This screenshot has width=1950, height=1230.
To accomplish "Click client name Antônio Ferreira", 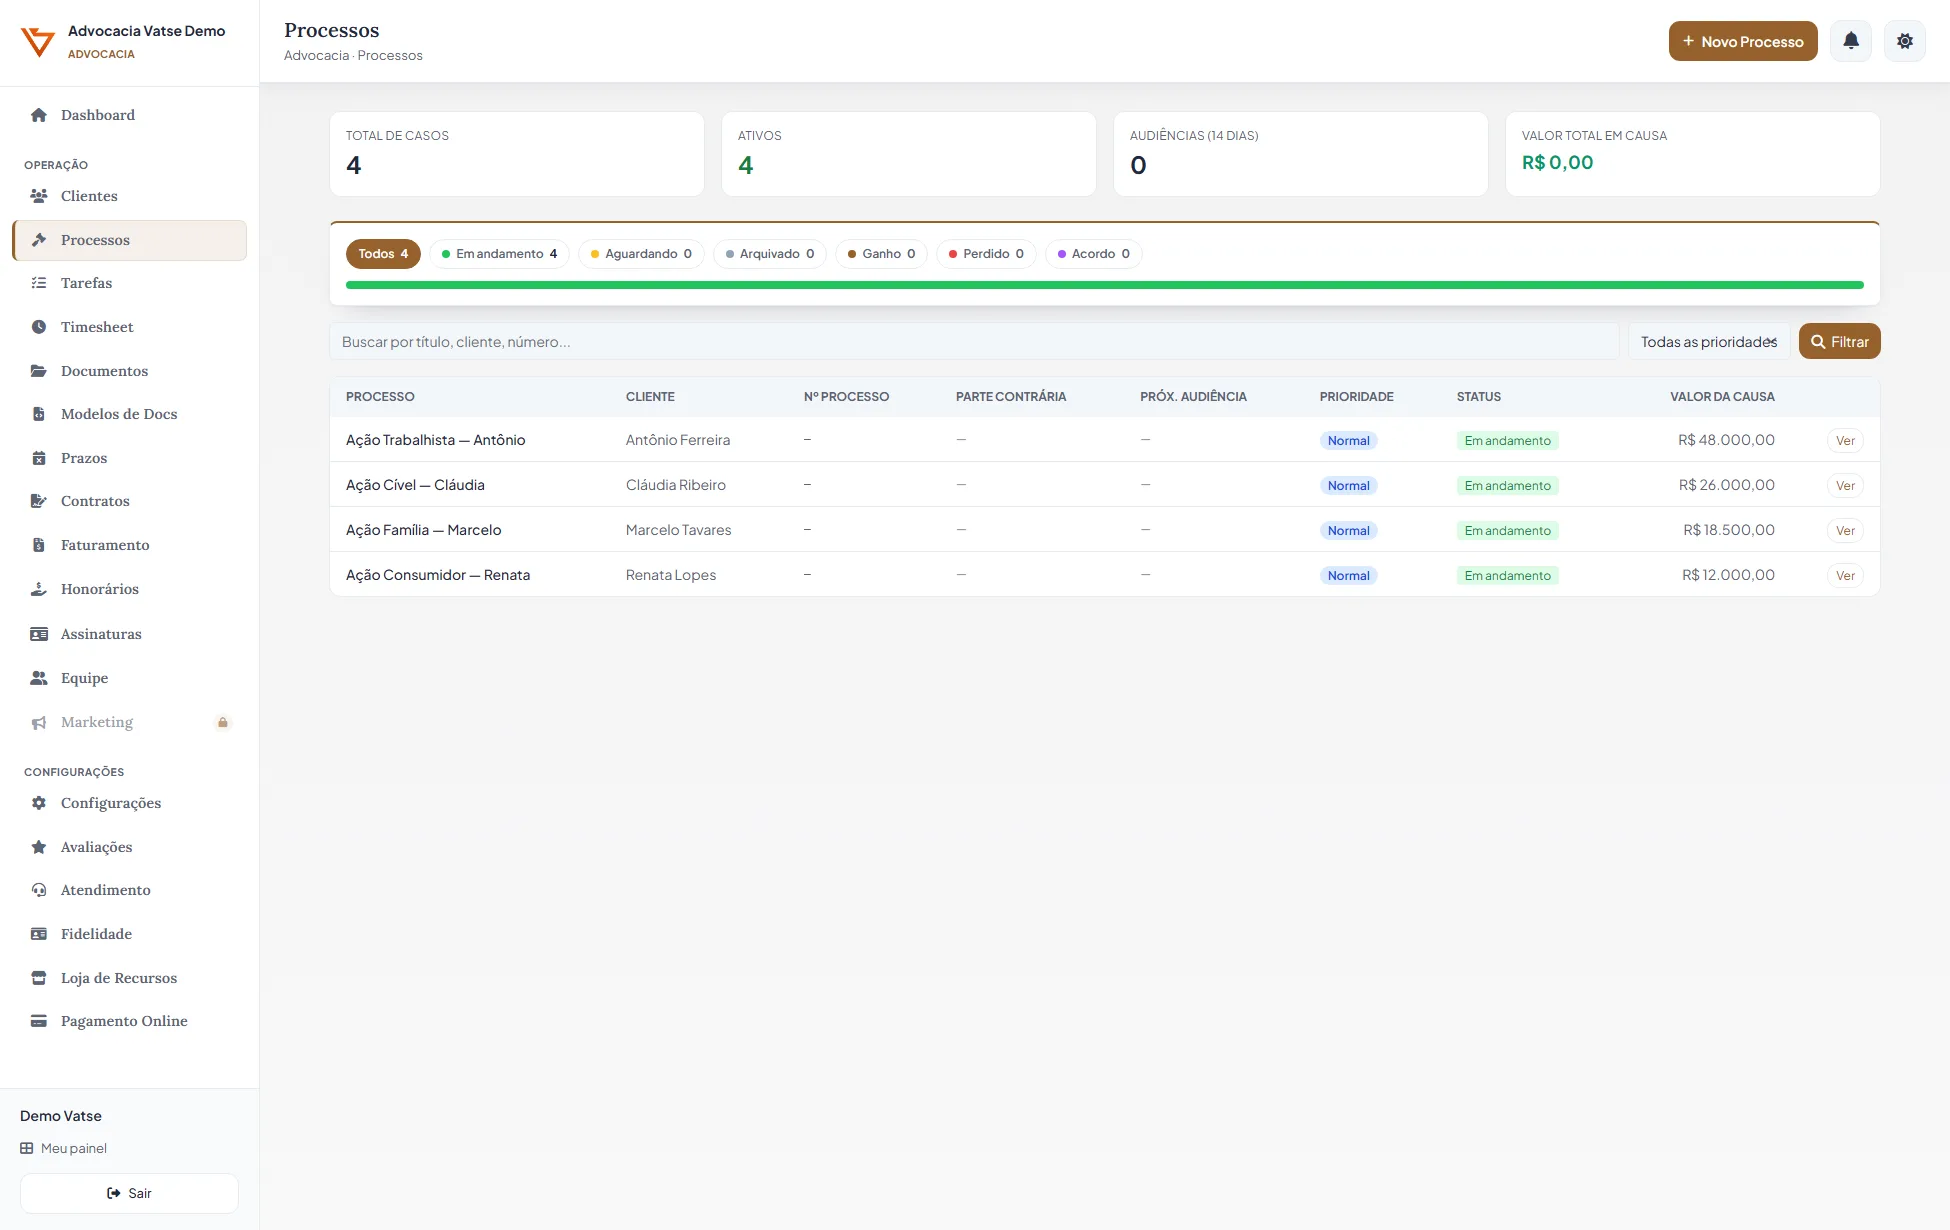I will click(x=678, y=440).
